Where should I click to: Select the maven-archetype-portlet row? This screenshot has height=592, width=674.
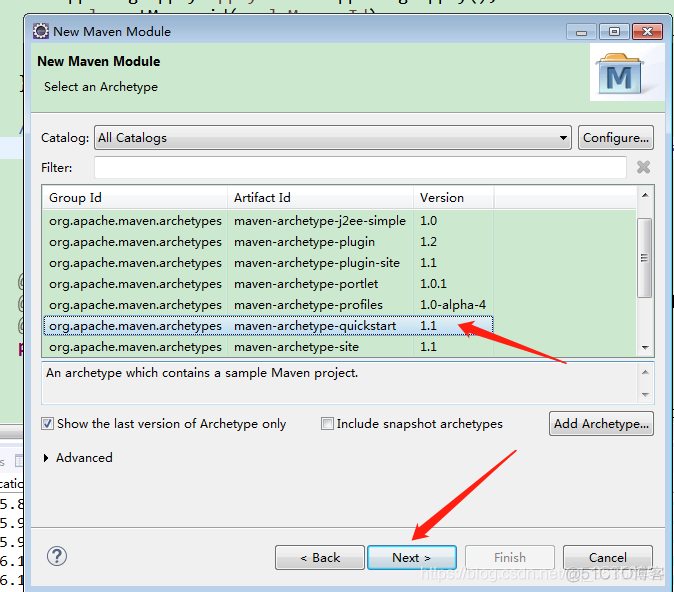[268, 284]
